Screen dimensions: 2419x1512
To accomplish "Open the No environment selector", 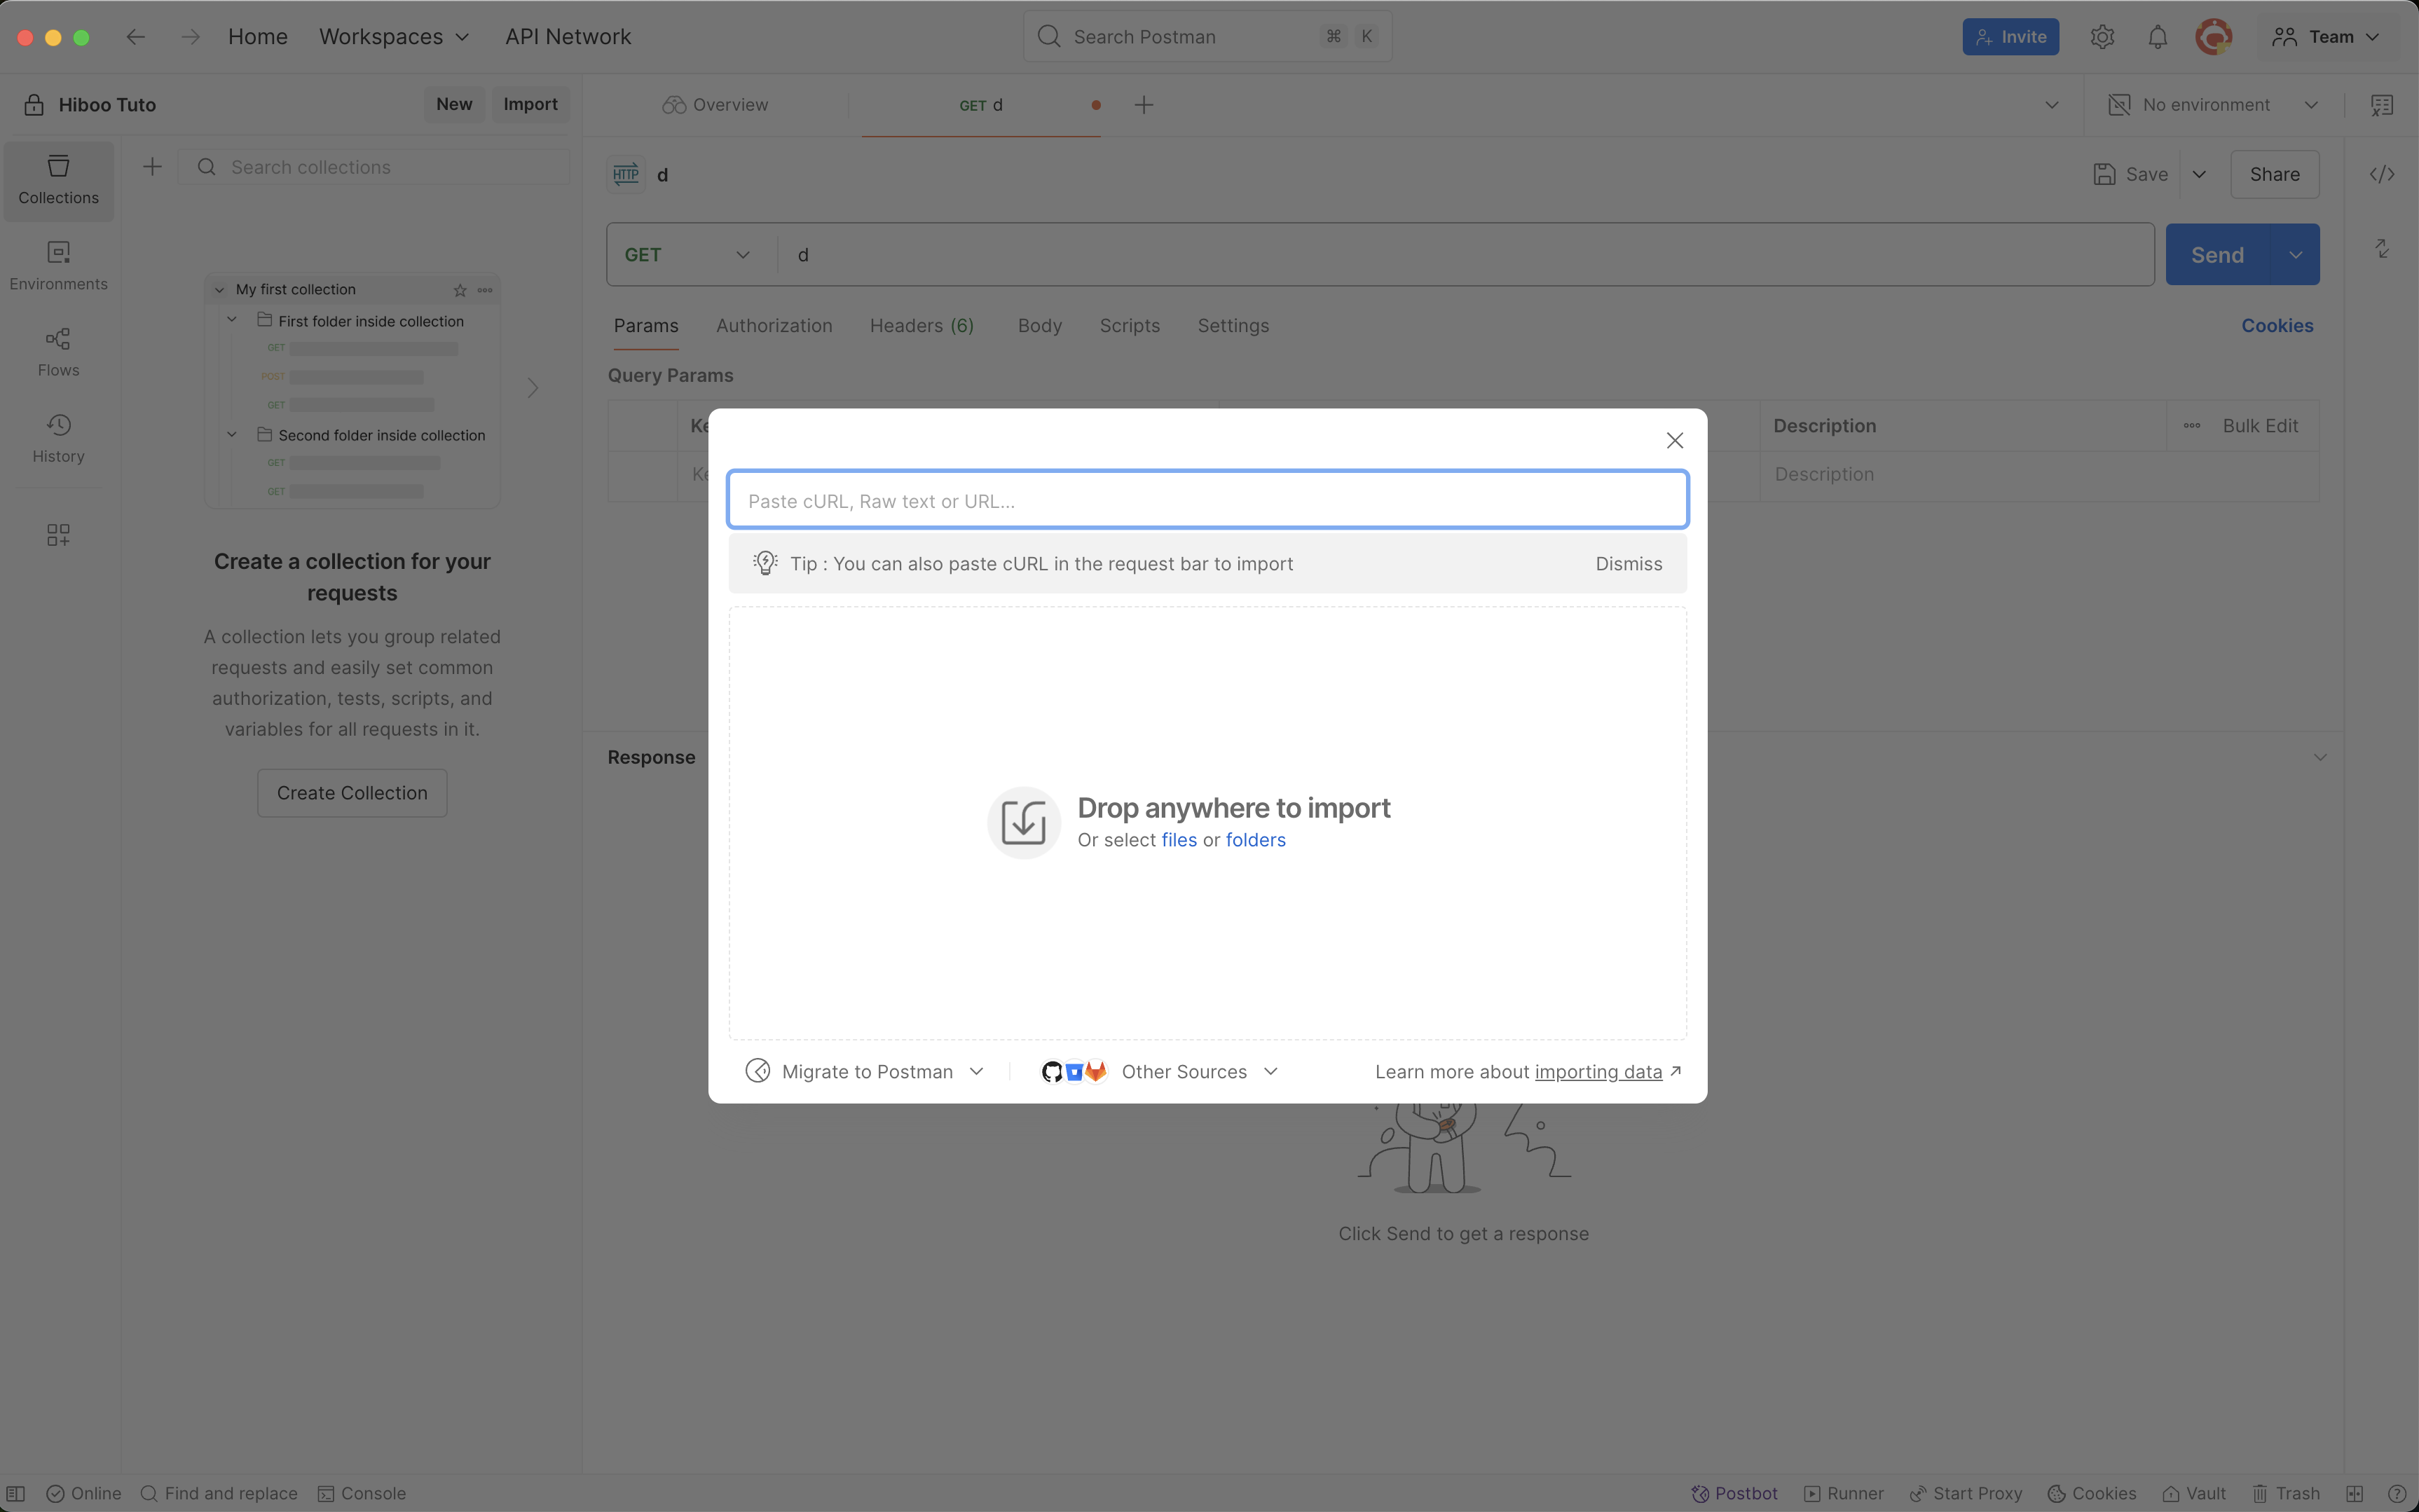I will (x=2212, y=105).
